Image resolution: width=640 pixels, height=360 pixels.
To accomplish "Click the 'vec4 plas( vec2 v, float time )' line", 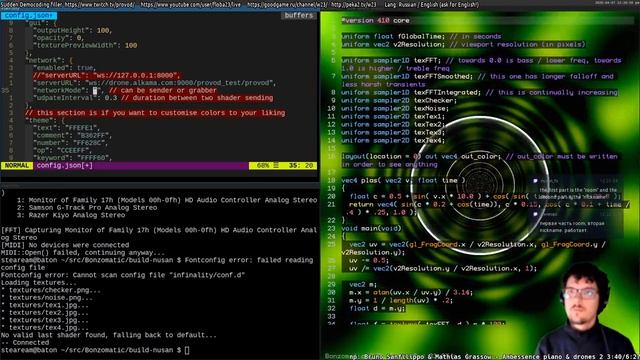I will pyautogui.click(x=403, y=180).
